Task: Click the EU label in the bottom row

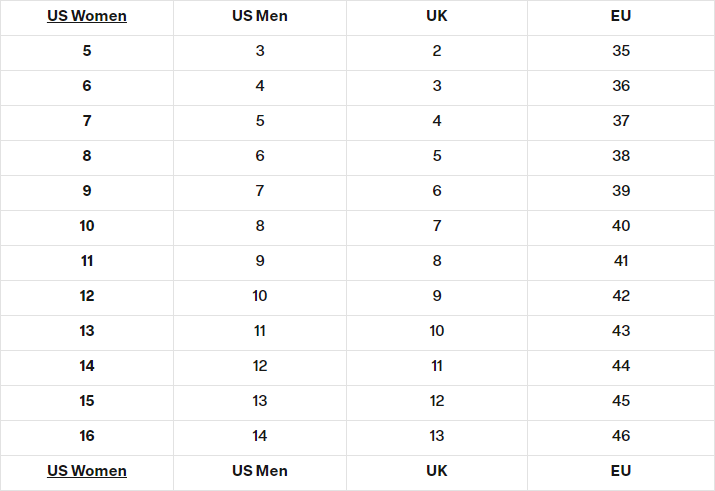Action: point(621,471)
